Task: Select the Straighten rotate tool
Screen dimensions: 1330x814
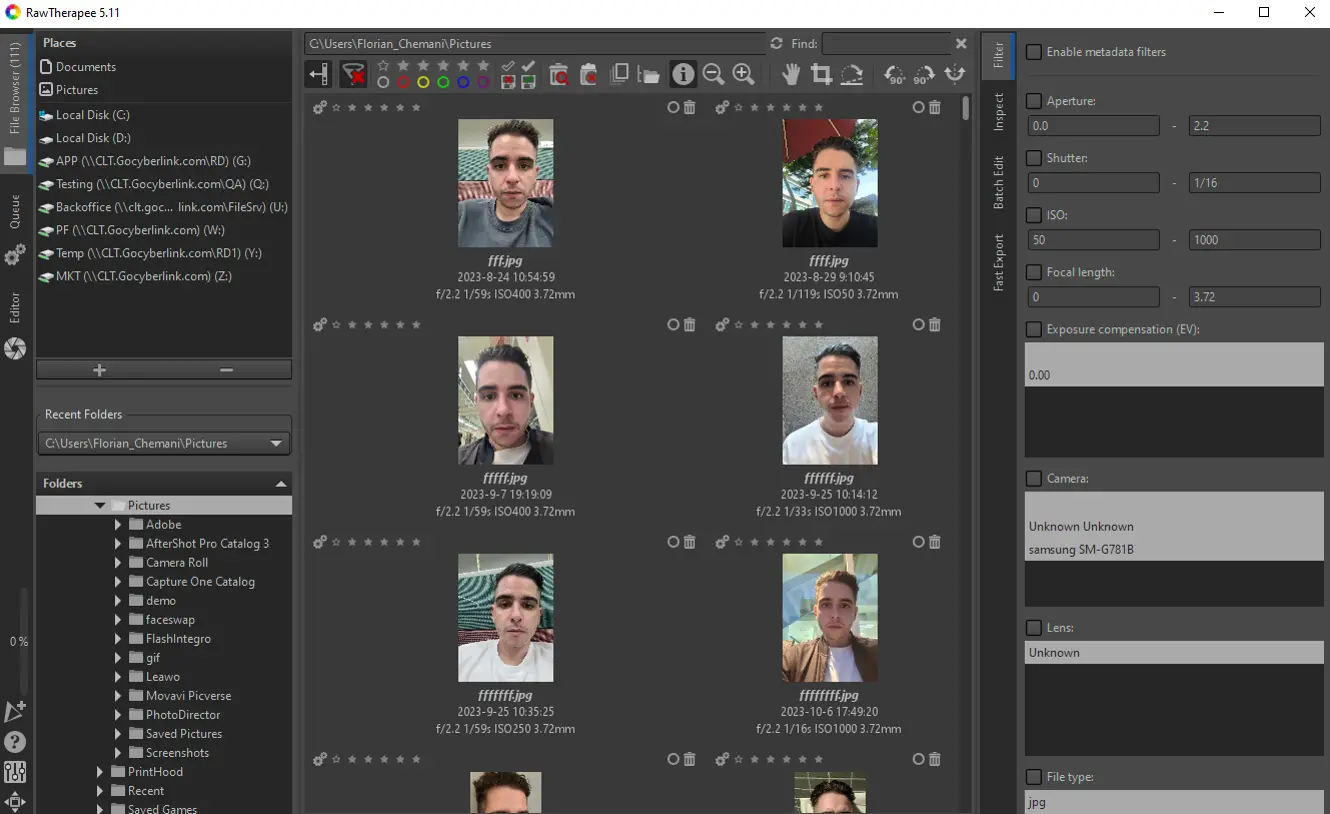Action: click(x=852, y=74)
